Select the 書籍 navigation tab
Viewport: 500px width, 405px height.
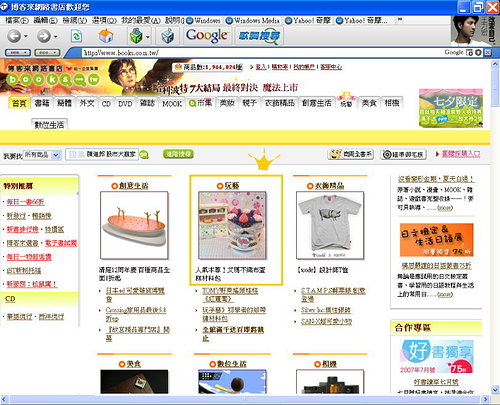pos(42,103)
